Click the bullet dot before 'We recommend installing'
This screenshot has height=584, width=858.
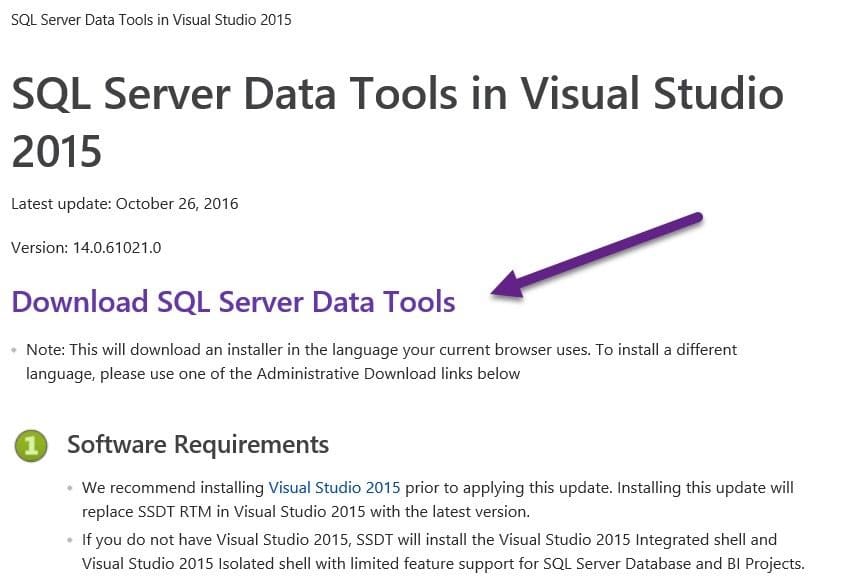pos(70,488)
